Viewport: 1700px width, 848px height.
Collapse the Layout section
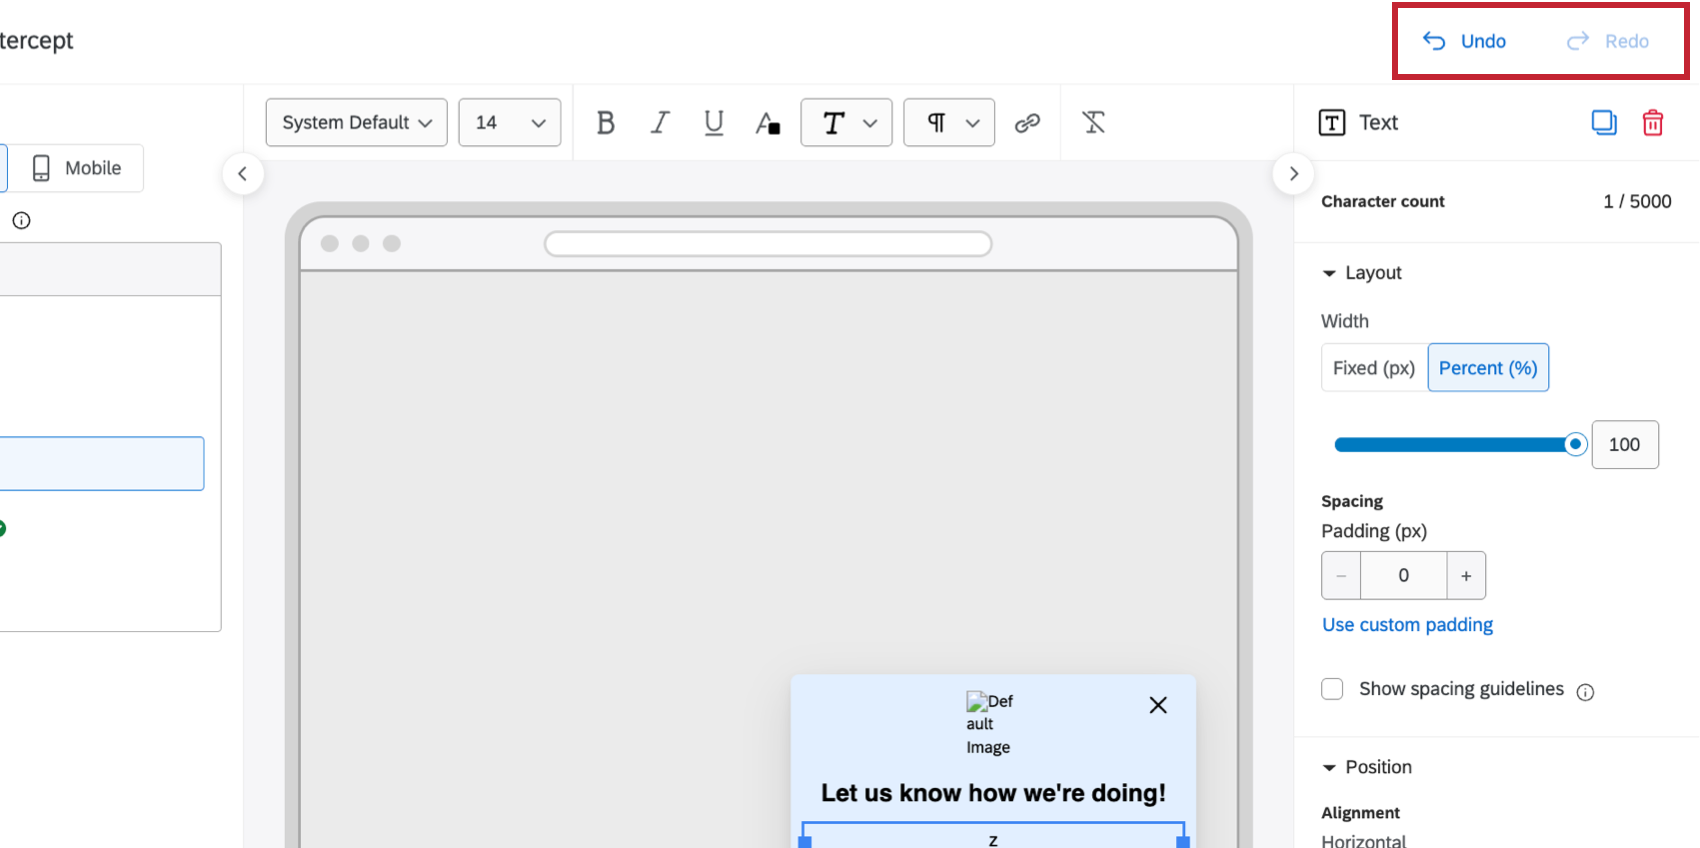click(x=1362, y=273)
